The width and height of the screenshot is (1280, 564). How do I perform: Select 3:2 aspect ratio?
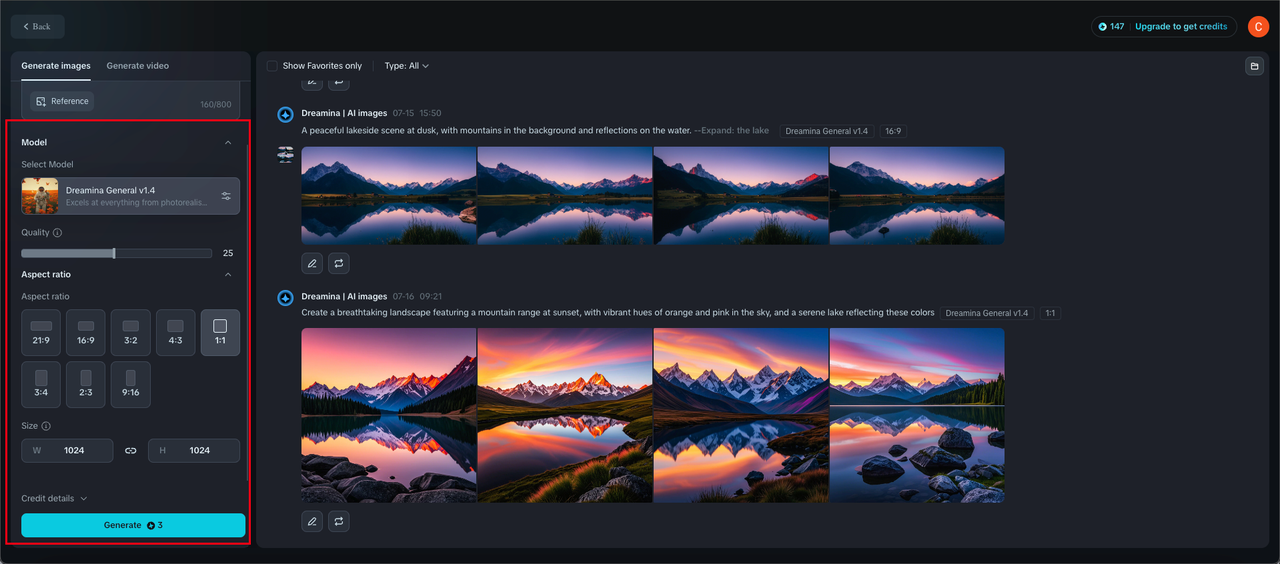[x=130, y=333]
